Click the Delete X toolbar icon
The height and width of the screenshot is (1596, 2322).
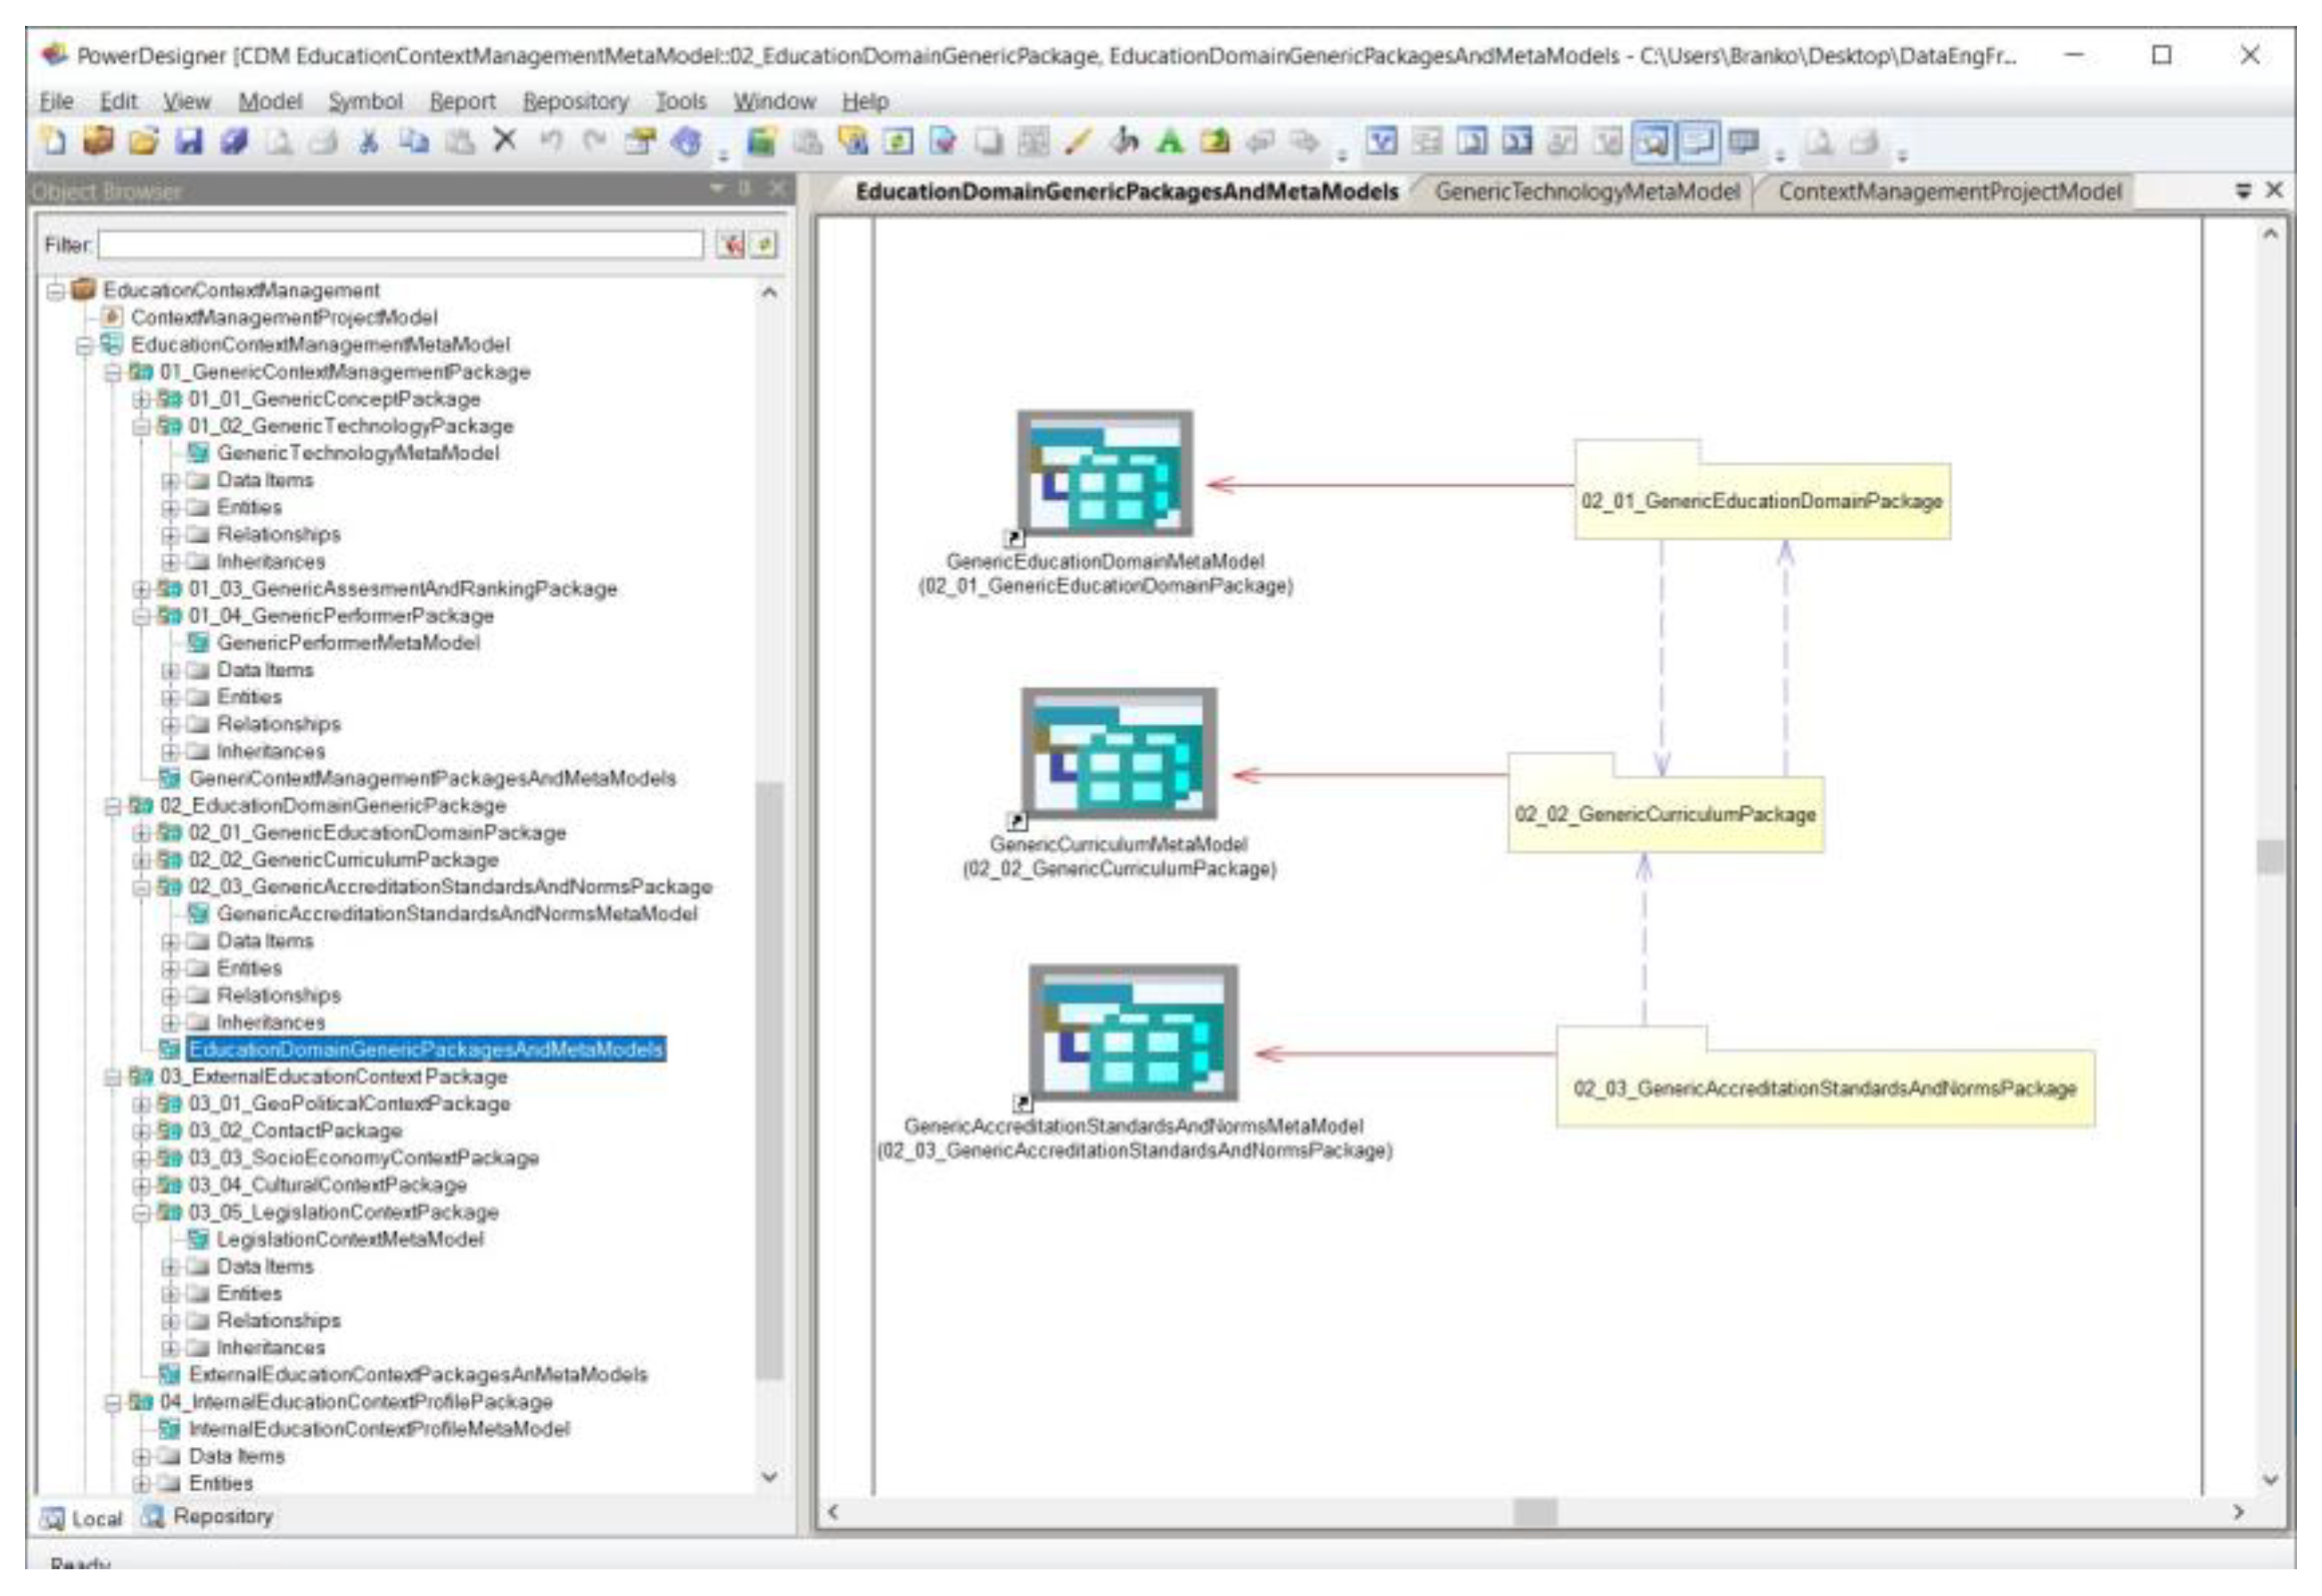tap(505, 141)
